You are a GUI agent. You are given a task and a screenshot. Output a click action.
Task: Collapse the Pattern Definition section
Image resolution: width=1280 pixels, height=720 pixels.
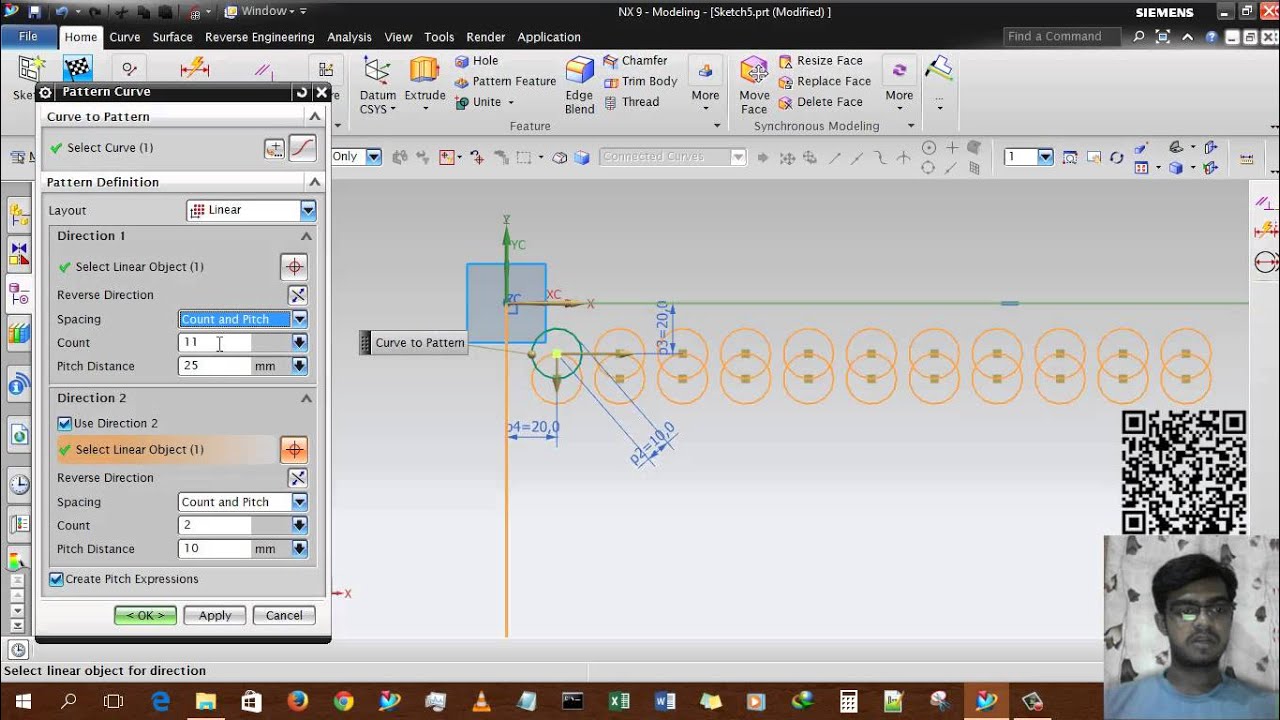314,182
